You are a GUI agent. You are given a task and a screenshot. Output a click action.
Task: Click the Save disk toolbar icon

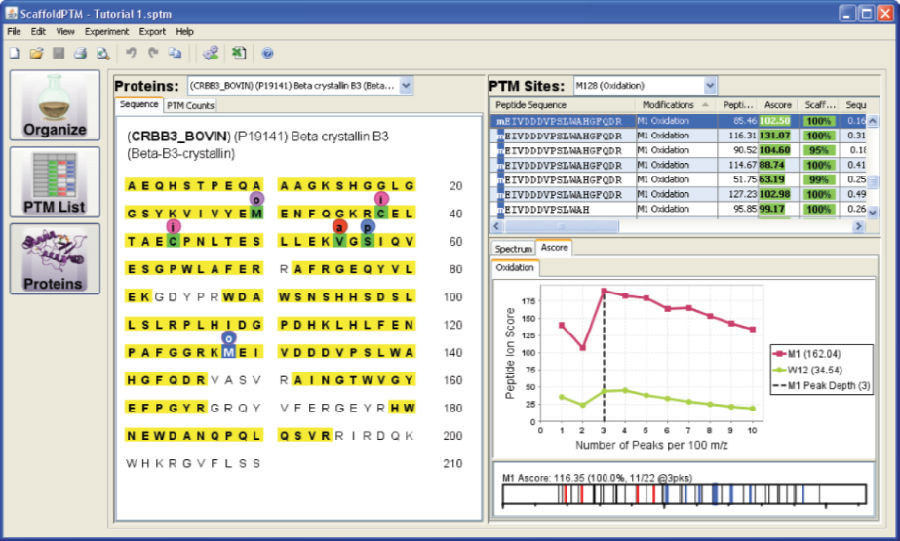pos(59,53)
